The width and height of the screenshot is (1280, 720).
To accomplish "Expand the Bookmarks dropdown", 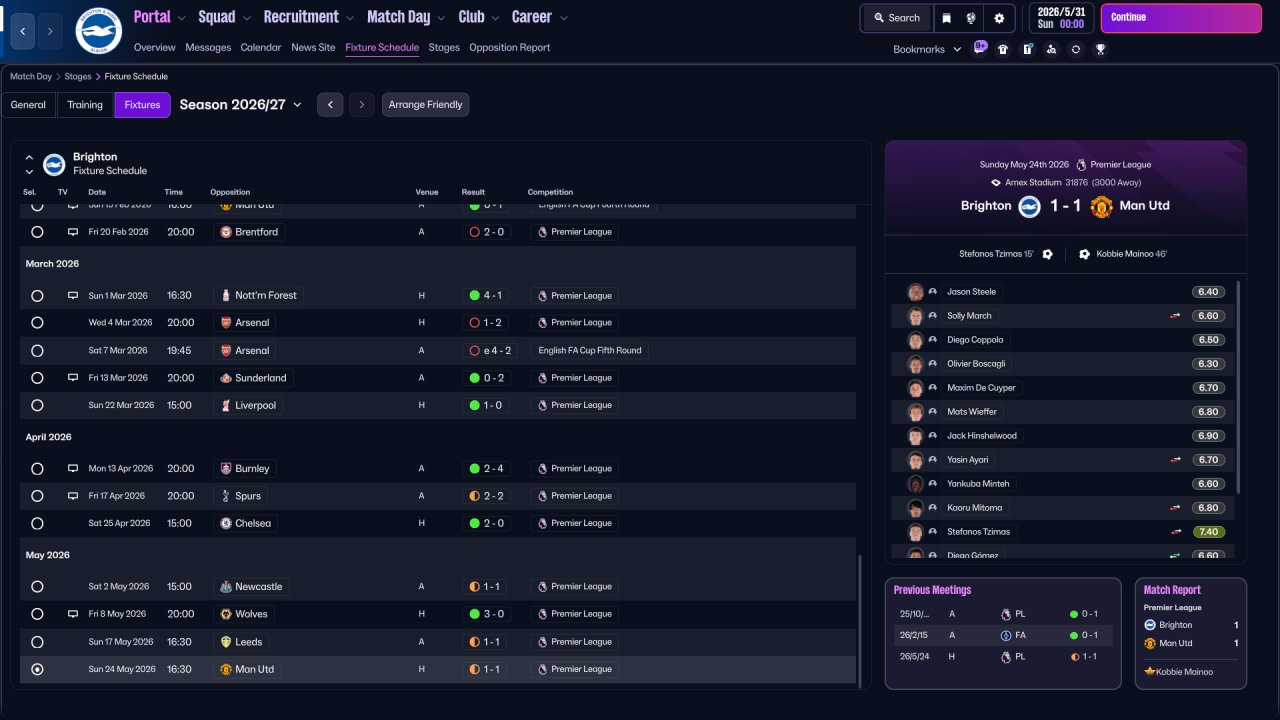I will point(927,49).
